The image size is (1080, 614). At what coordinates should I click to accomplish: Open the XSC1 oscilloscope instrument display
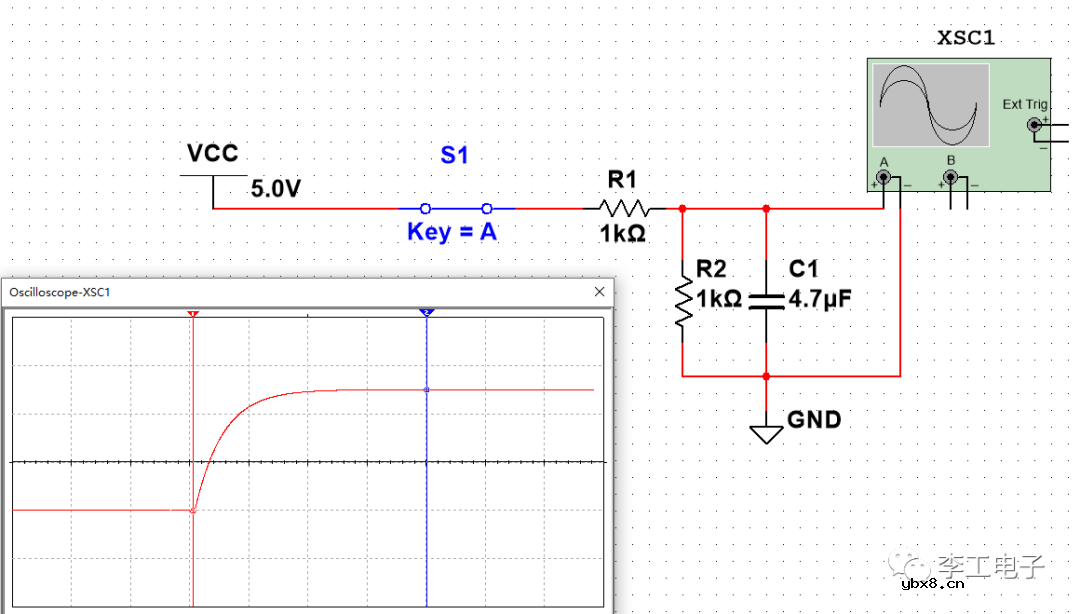point(930,105)
